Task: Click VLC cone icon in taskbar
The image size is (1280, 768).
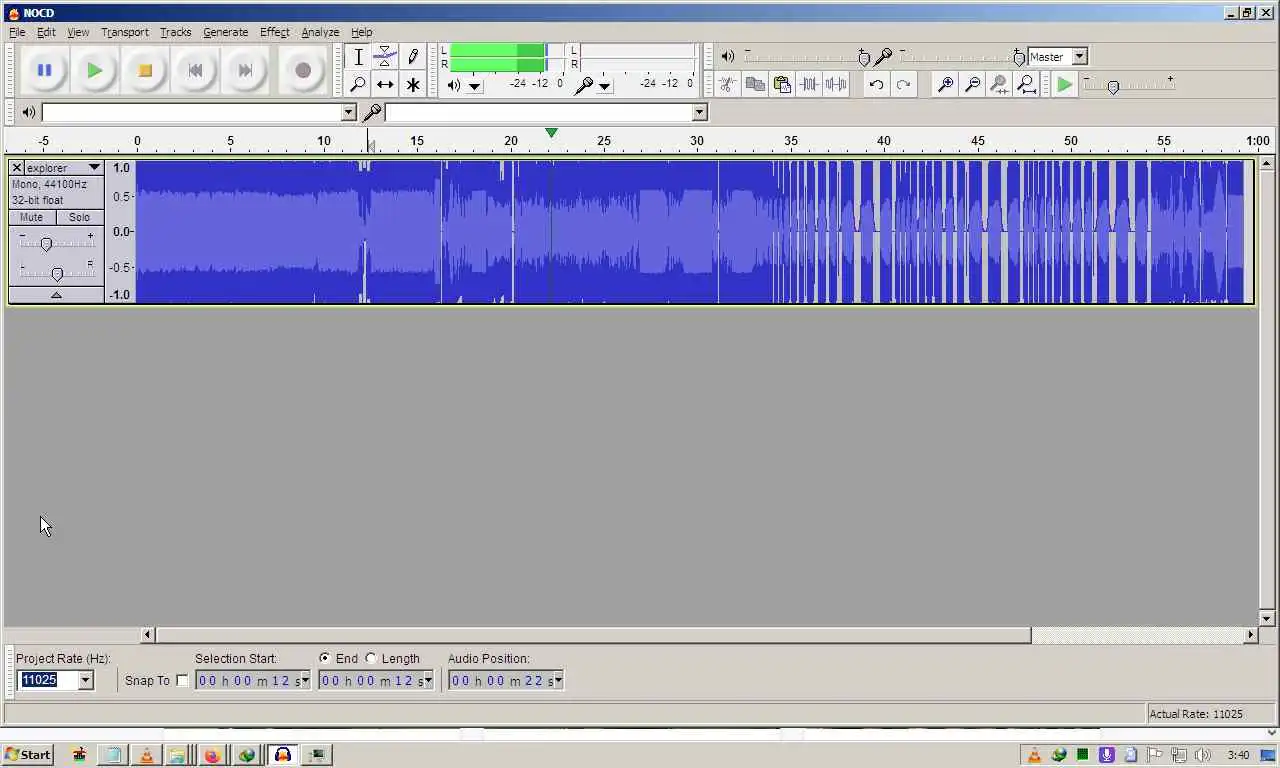Action: [146, 755]
